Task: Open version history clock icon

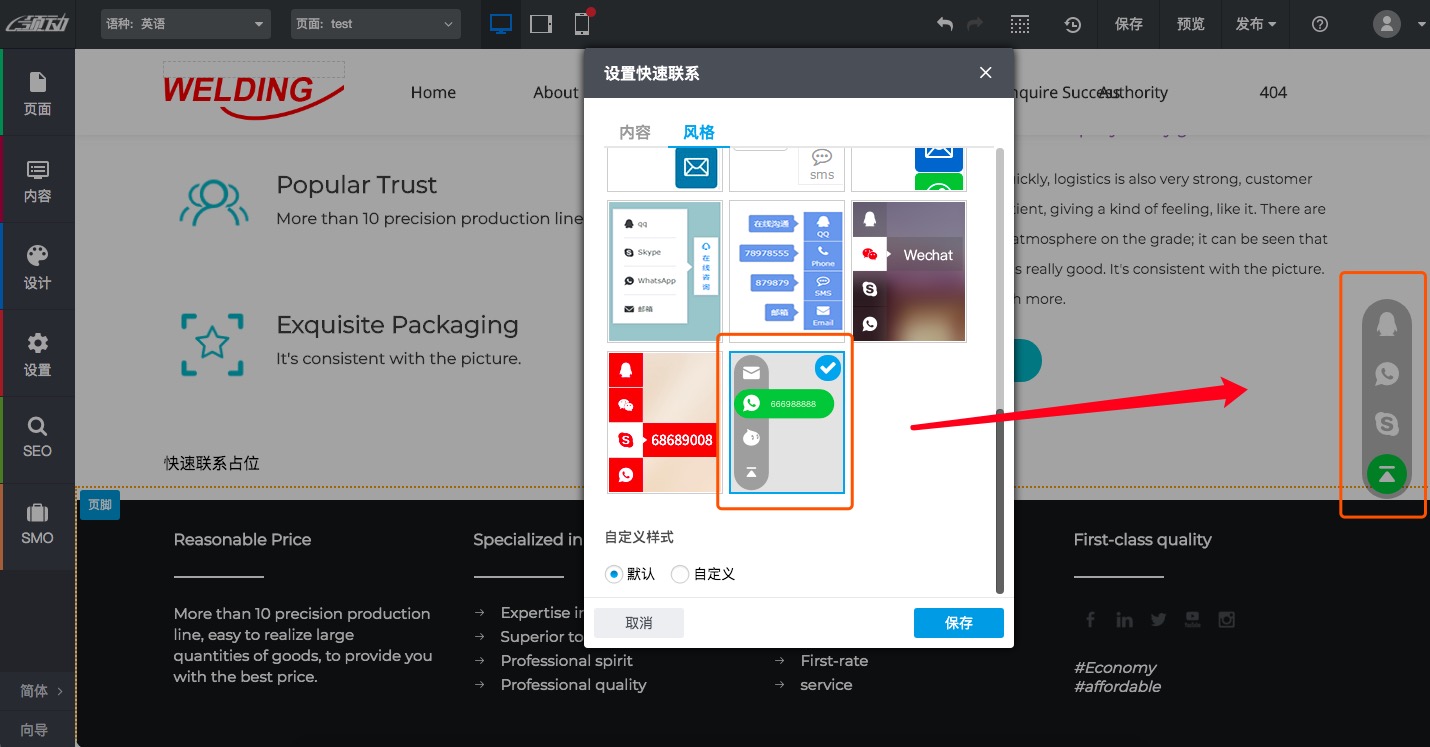Action: 1072,24
